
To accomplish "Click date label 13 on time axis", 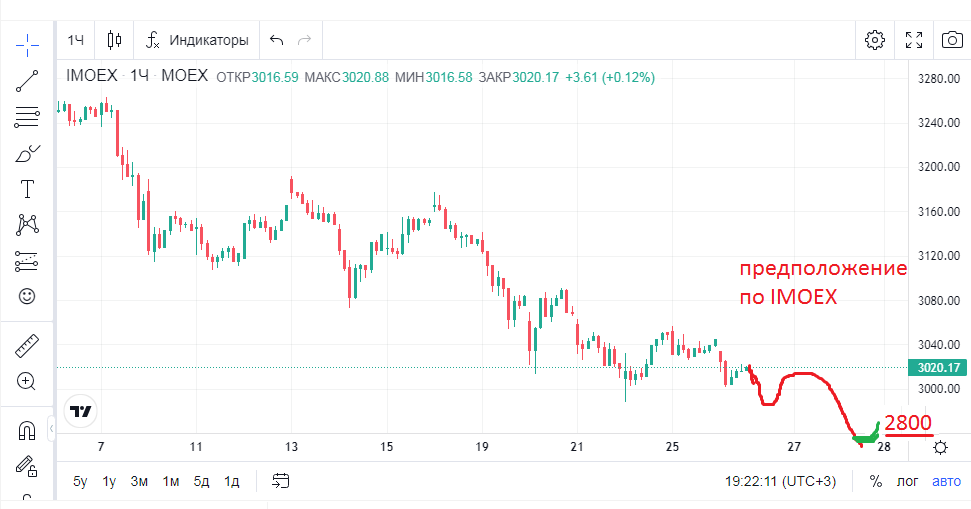I will tap(291, 446).
